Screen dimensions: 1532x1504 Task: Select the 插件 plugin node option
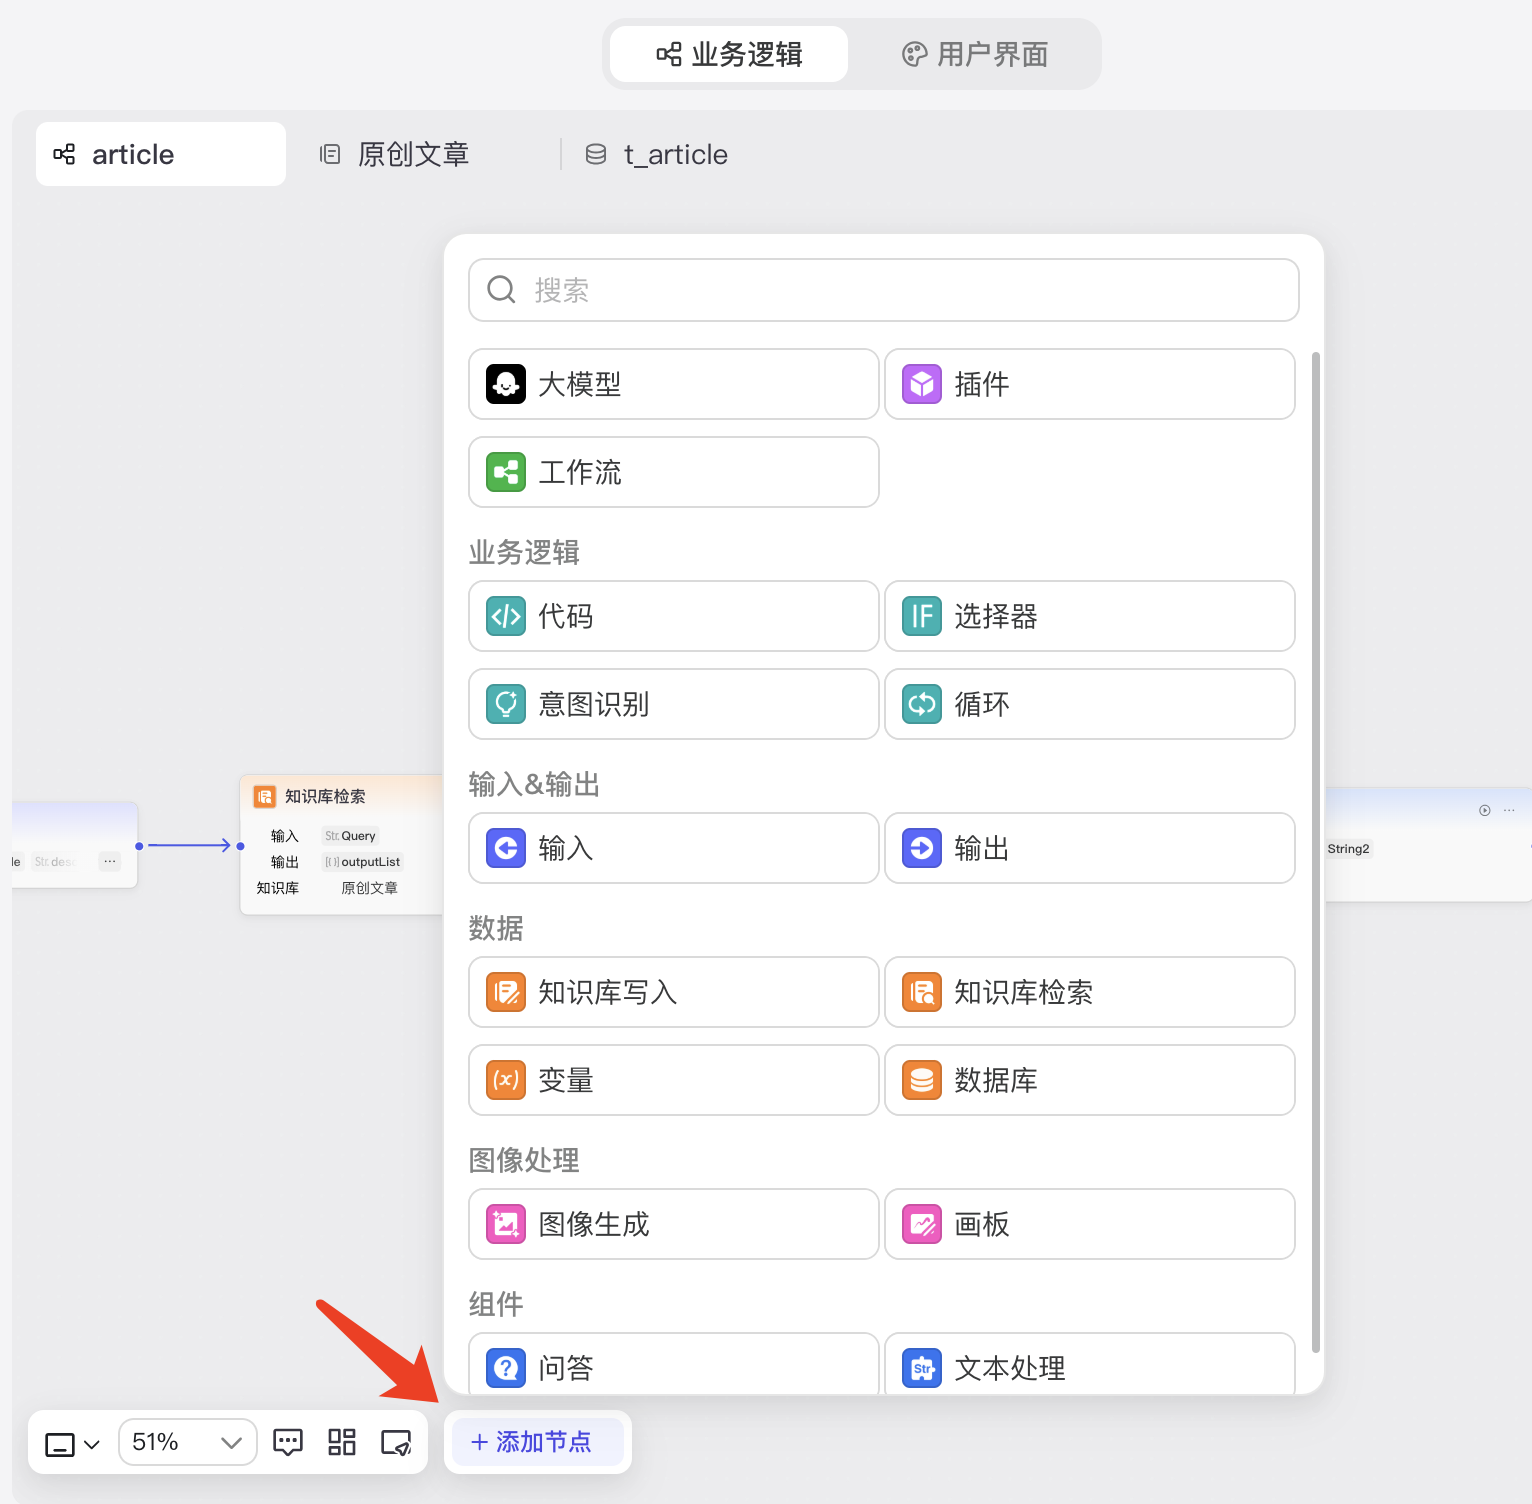tap(1089, 384)
